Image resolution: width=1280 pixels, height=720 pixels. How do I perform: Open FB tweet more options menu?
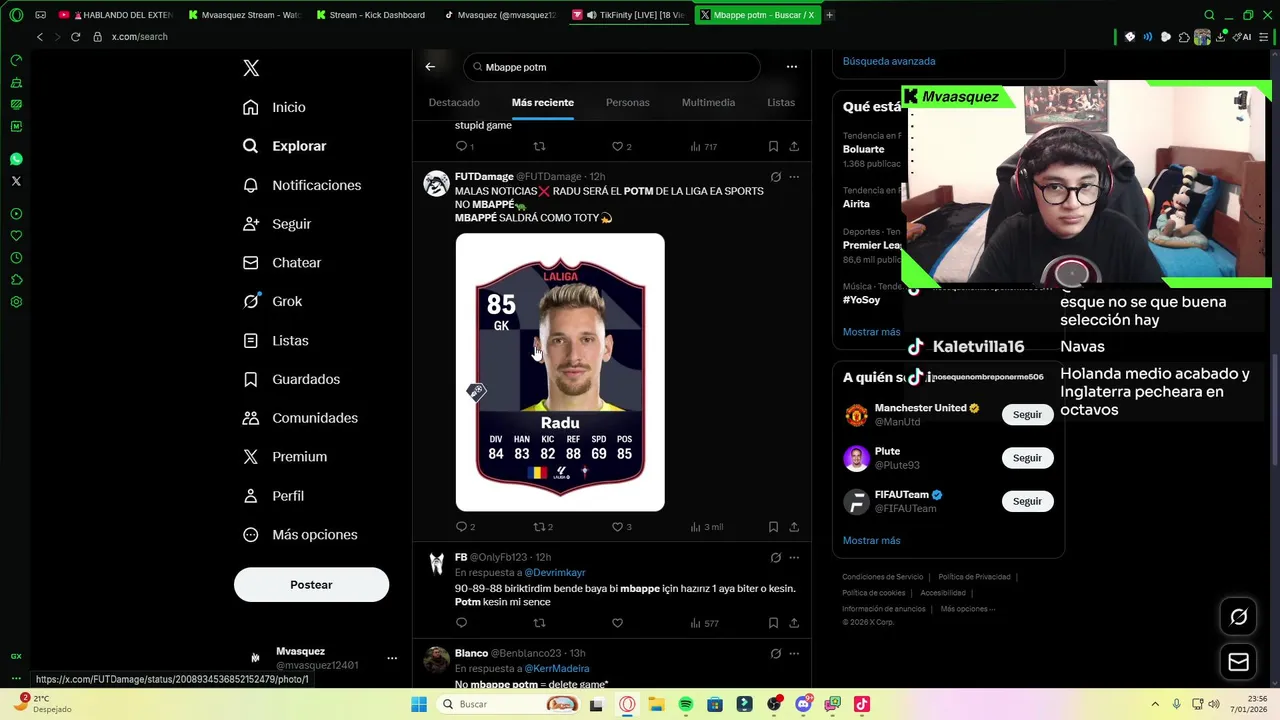click(794, 558)
